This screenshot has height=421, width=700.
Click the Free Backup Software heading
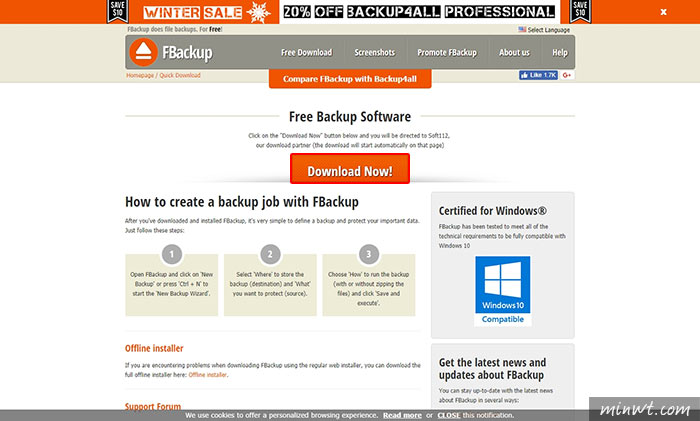tap(350, 117)
